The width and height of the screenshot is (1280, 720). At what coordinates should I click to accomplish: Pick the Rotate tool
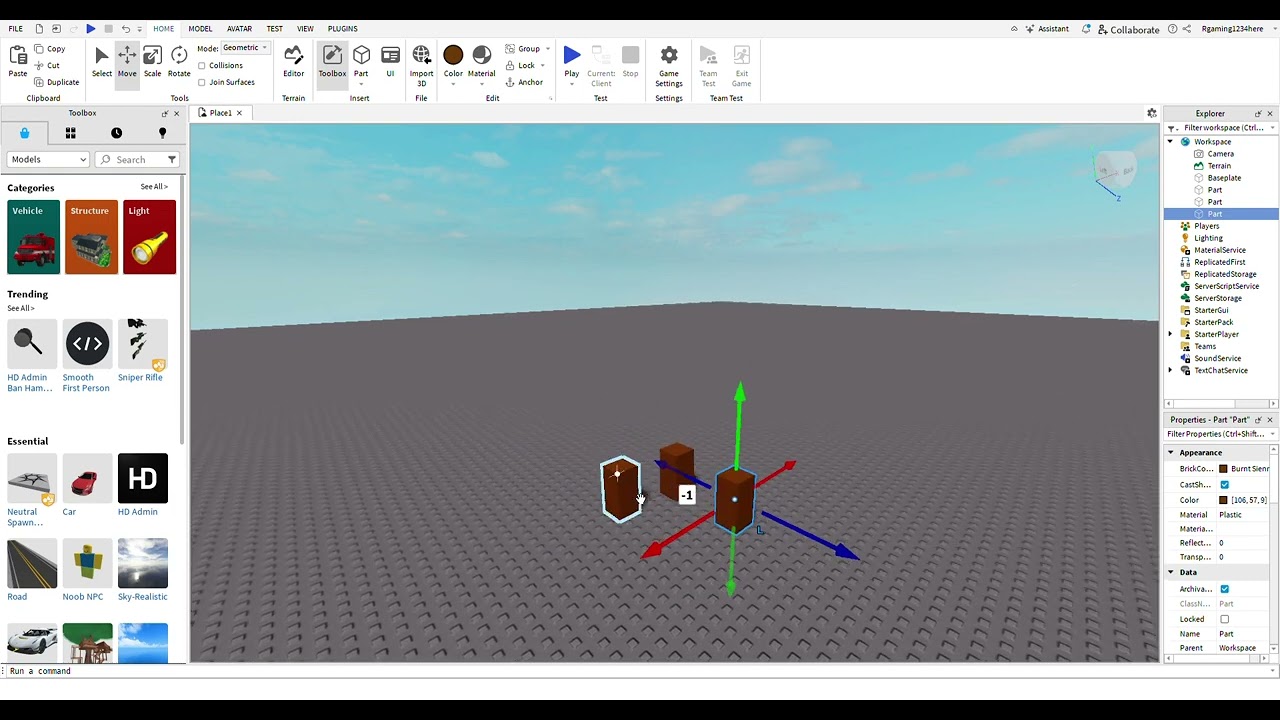[x=179, y=61]
